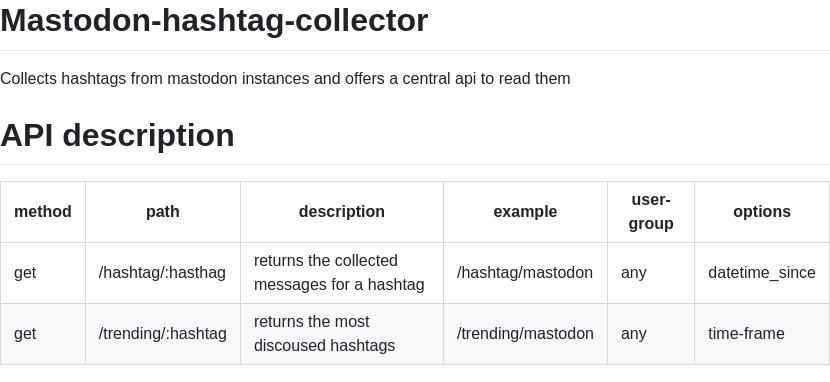Click the path column header
Screen dimensions: 830x382
coord(163,212)
